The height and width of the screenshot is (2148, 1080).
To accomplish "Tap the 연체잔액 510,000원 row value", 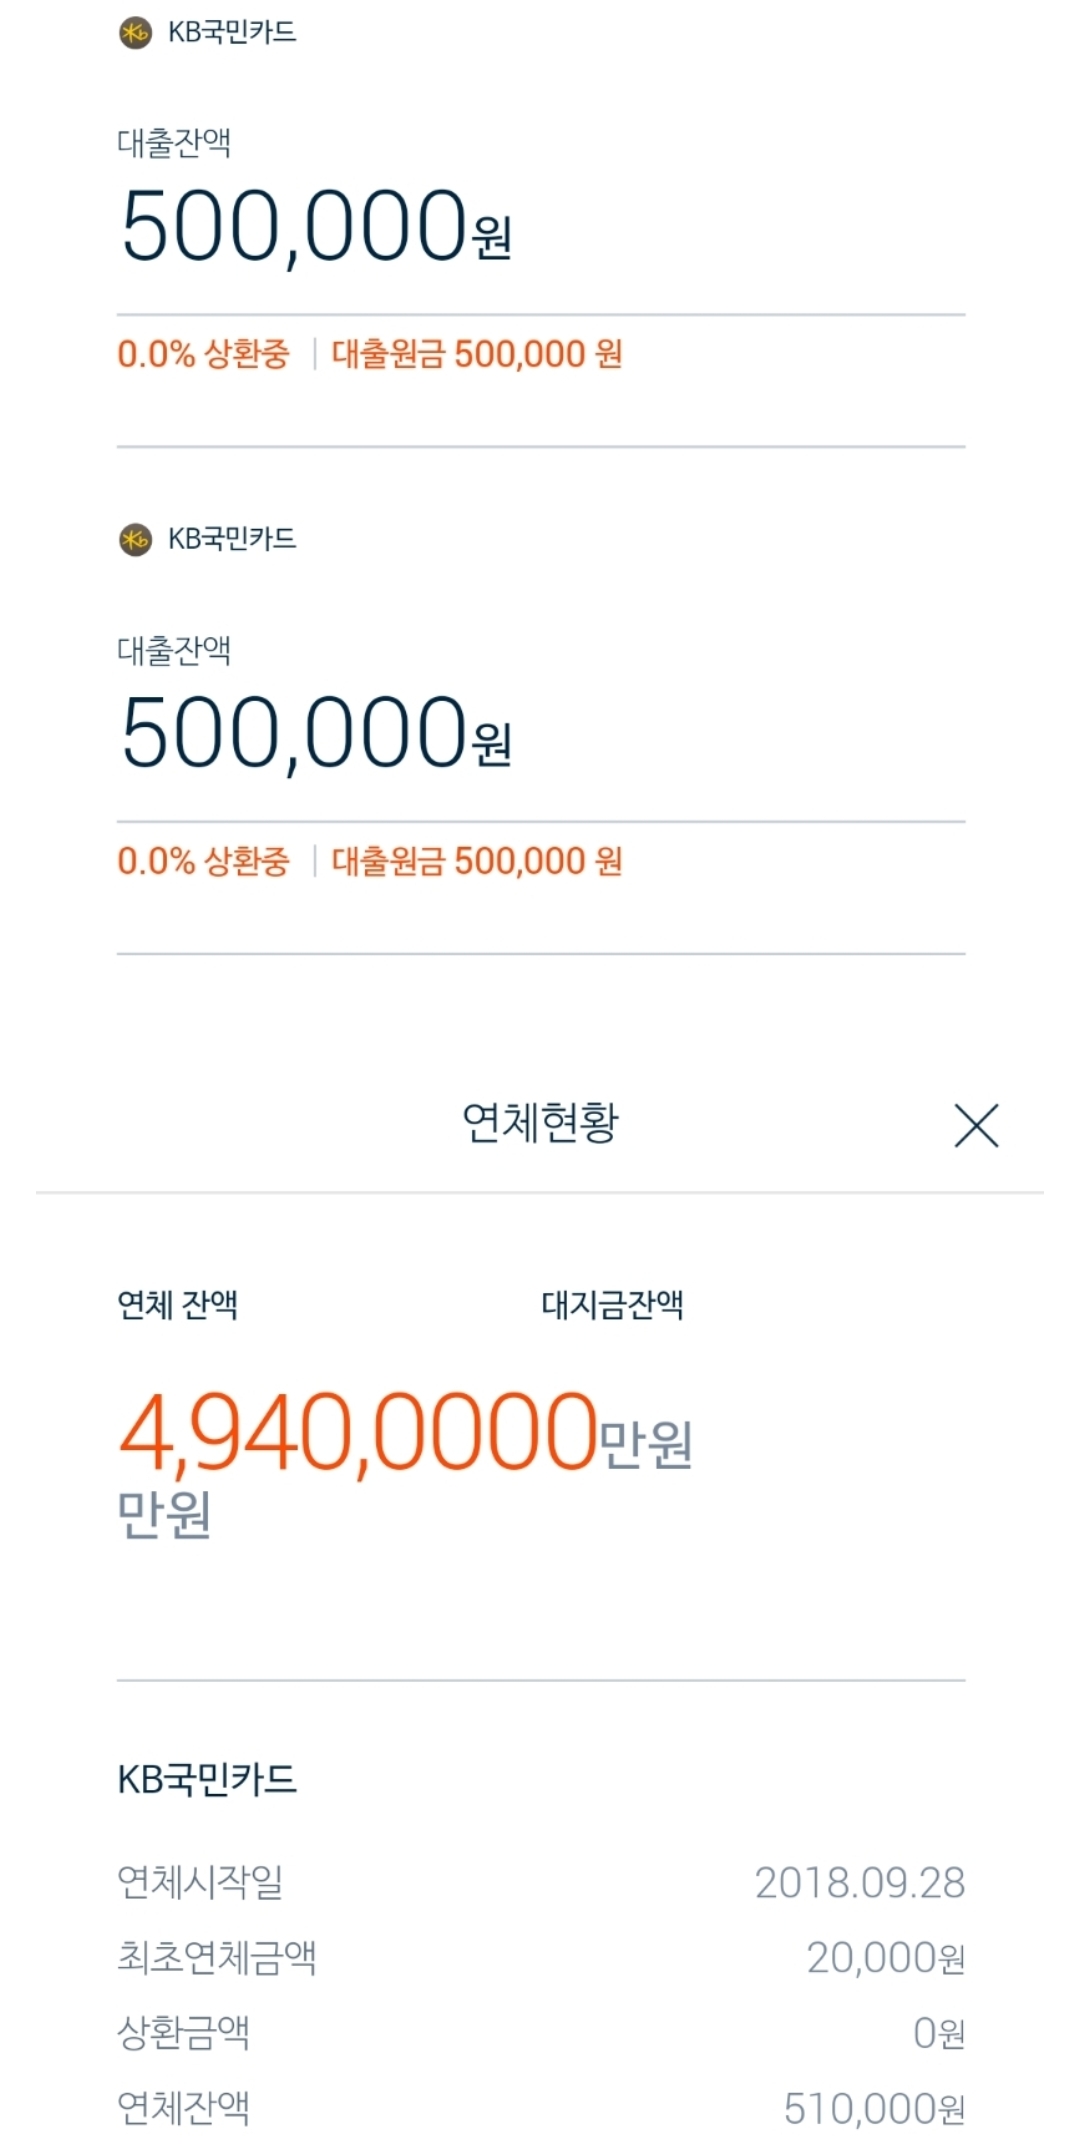I will tap(875, 2109).
